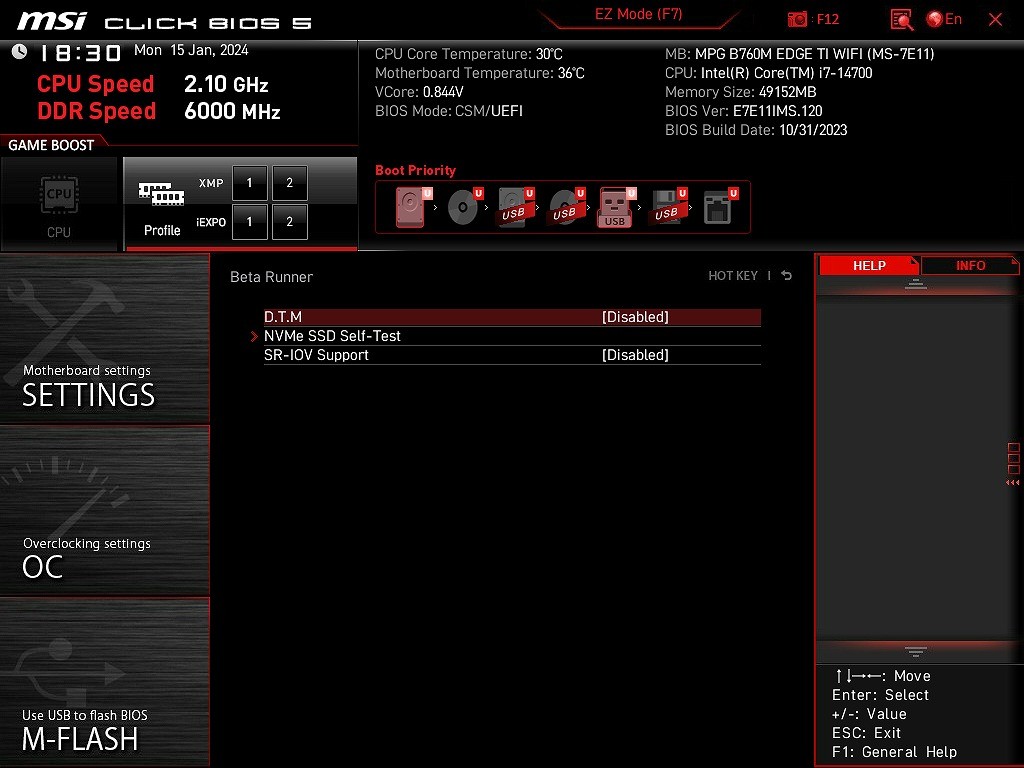1024x768 pixels.
Task: Select the network boot device icon
Action: pyautogui.click(x=719, y=207)
